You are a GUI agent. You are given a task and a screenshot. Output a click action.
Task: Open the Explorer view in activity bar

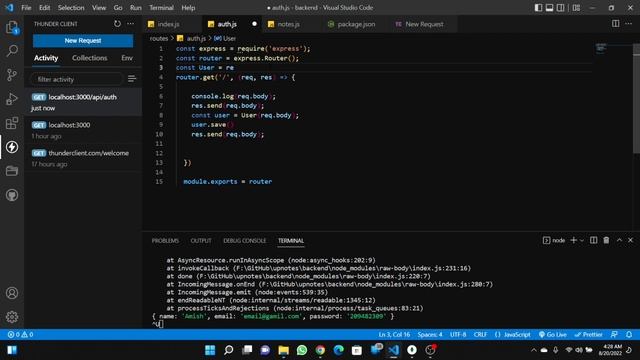point(12,28)
